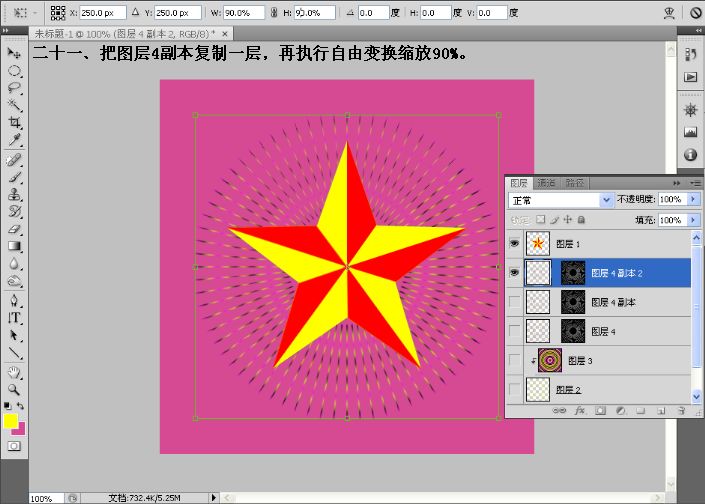This screenshot has height=504, width=705.
Task: Open the Layers panel options menu
Action: coord(695,183)
